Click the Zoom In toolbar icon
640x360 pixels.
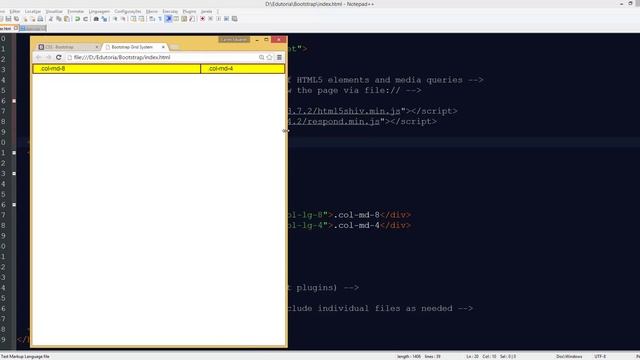pyautogui.click(x=115, y=19)
